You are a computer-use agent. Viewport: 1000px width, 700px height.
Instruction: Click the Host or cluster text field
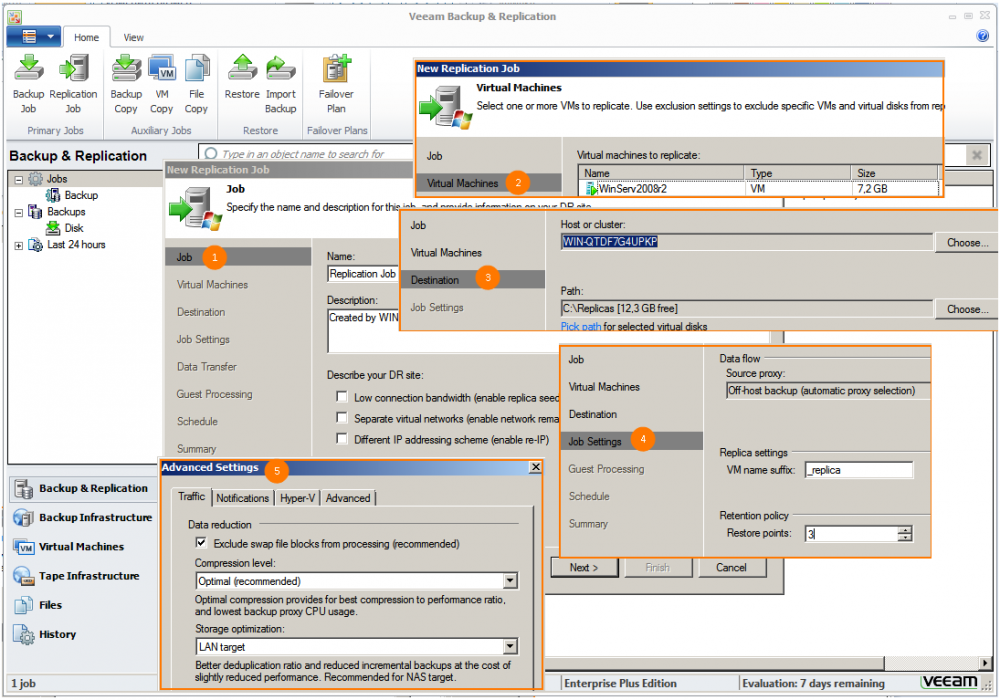coord(746,242)
